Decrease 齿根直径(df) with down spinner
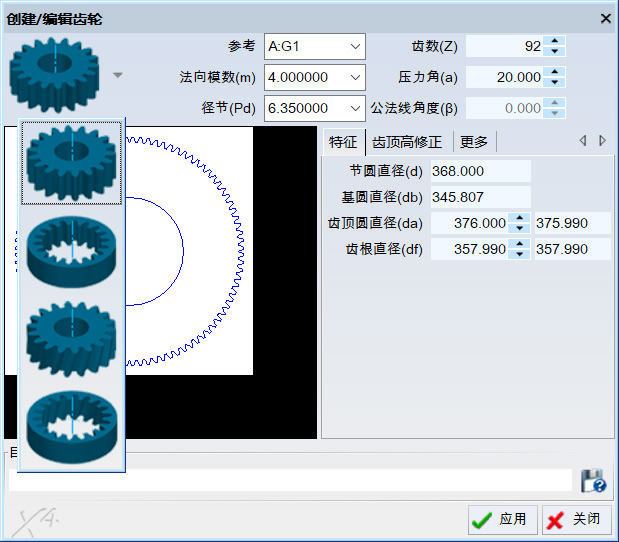This screenshot has width=619, height=542. (520, 255)
